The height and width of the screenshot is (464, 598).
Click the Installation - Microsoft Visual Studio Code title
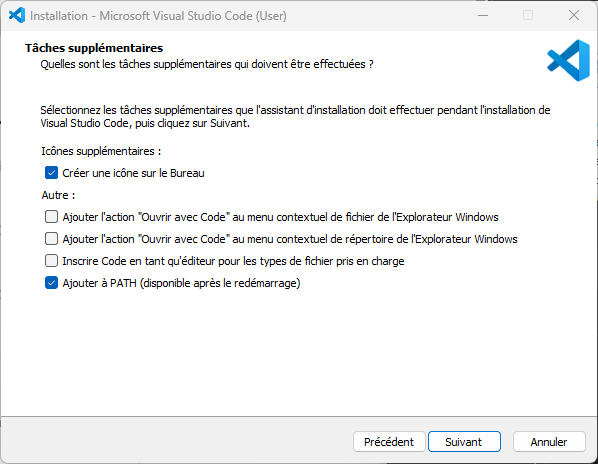coord(158,16)
